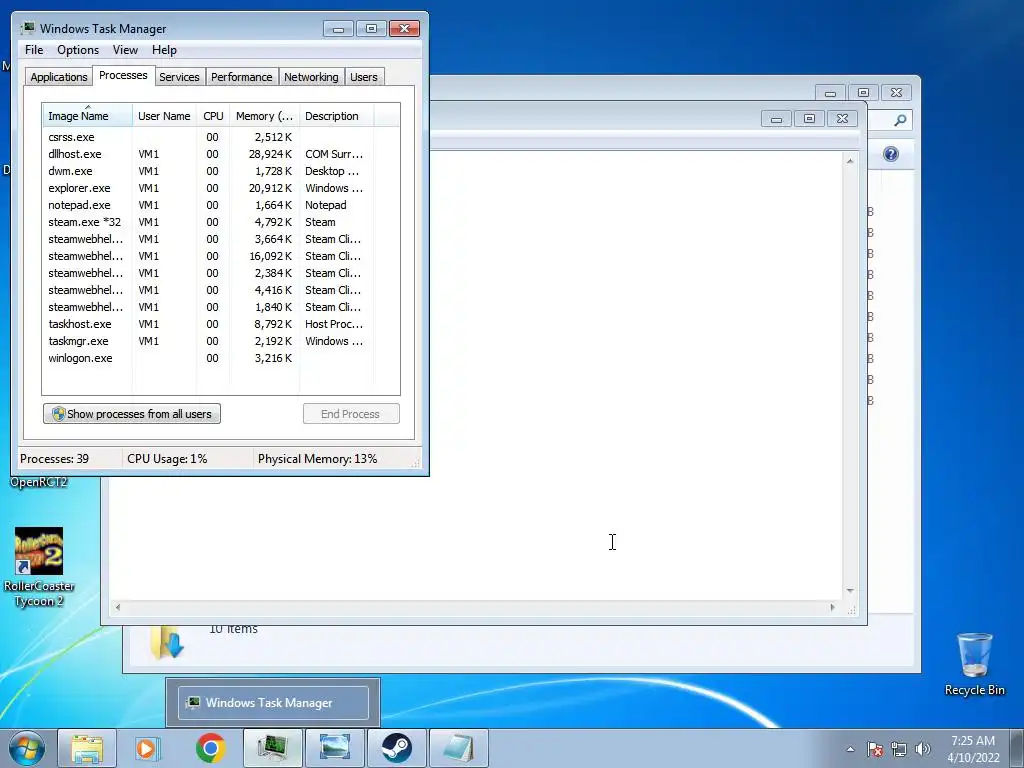Click the Physical Memory 13% status text

[317, 459]
